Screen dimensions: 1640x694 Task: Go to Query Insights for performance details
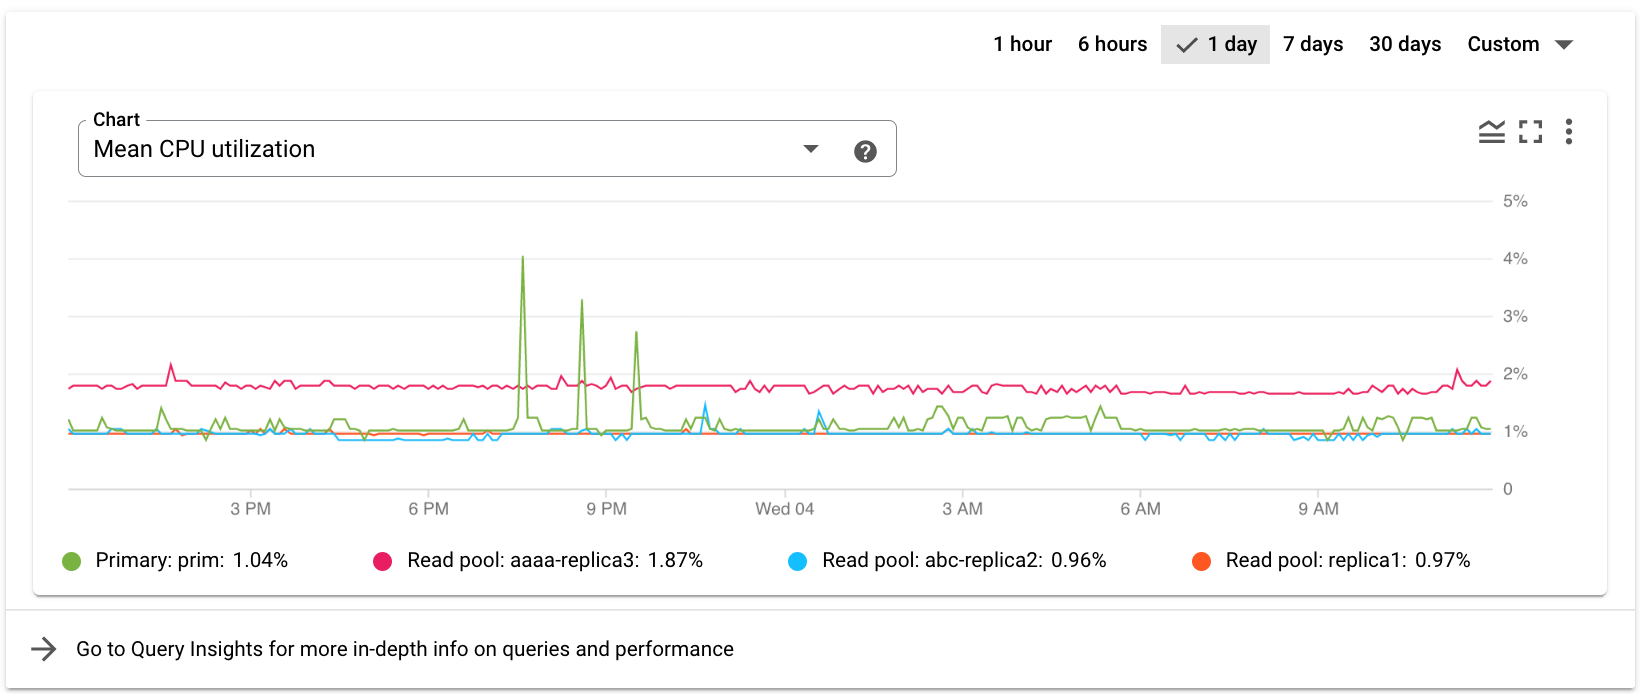point(404,649)
